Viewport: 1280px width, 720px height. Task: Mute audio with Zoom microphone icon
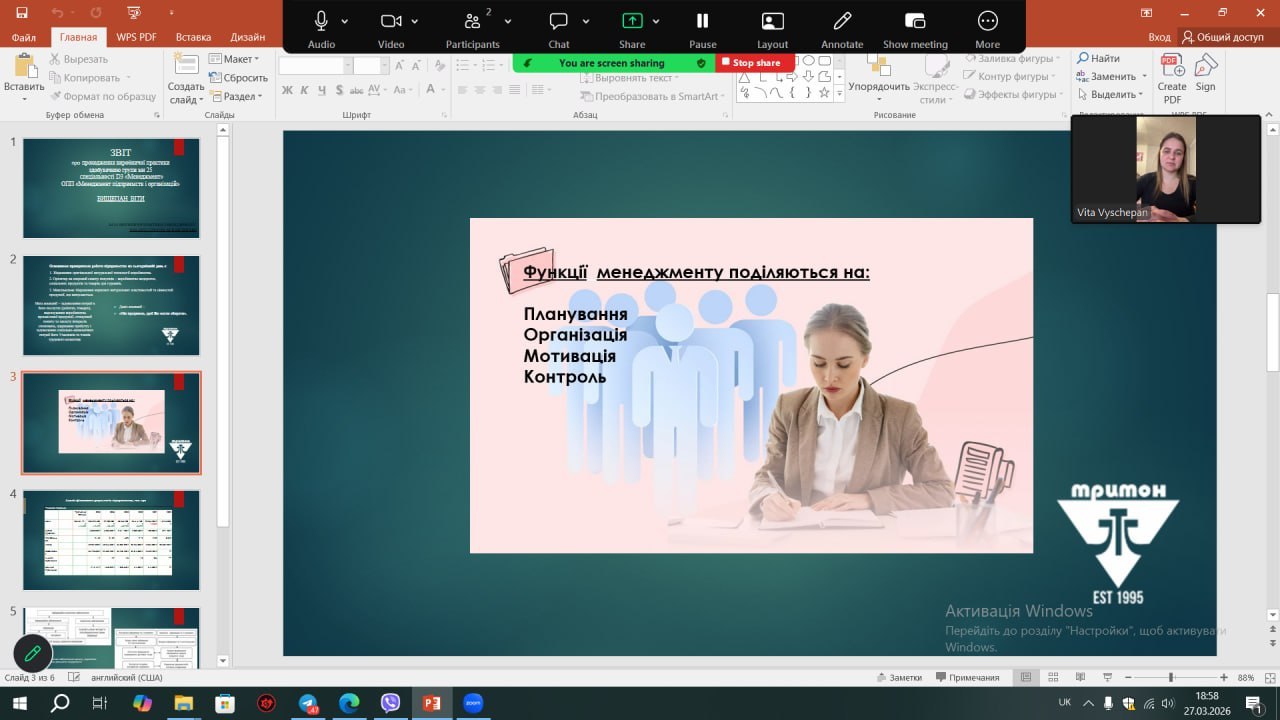[x=321, y=21]
